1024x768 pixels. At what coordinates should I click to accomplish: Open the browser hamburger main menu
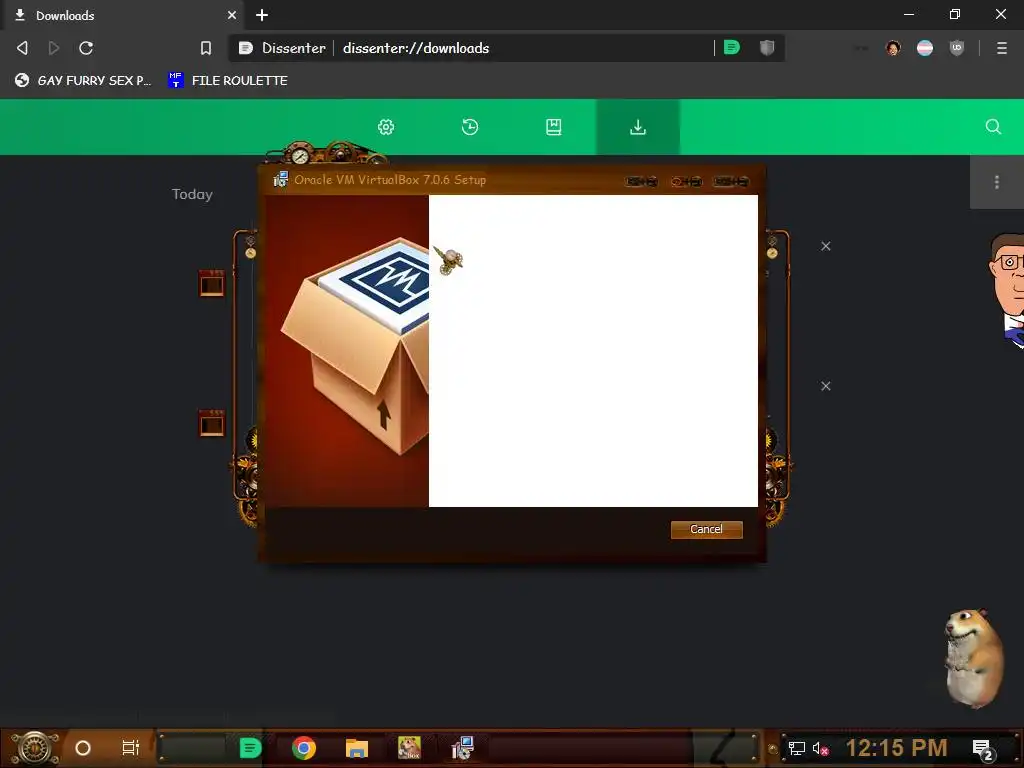pos(1002,48)
